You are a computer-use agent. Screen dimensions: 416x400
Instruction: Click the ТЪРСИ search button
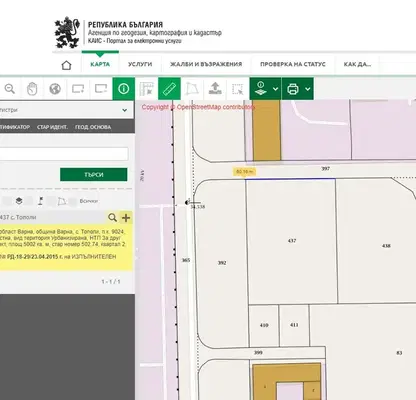point(94,174)
